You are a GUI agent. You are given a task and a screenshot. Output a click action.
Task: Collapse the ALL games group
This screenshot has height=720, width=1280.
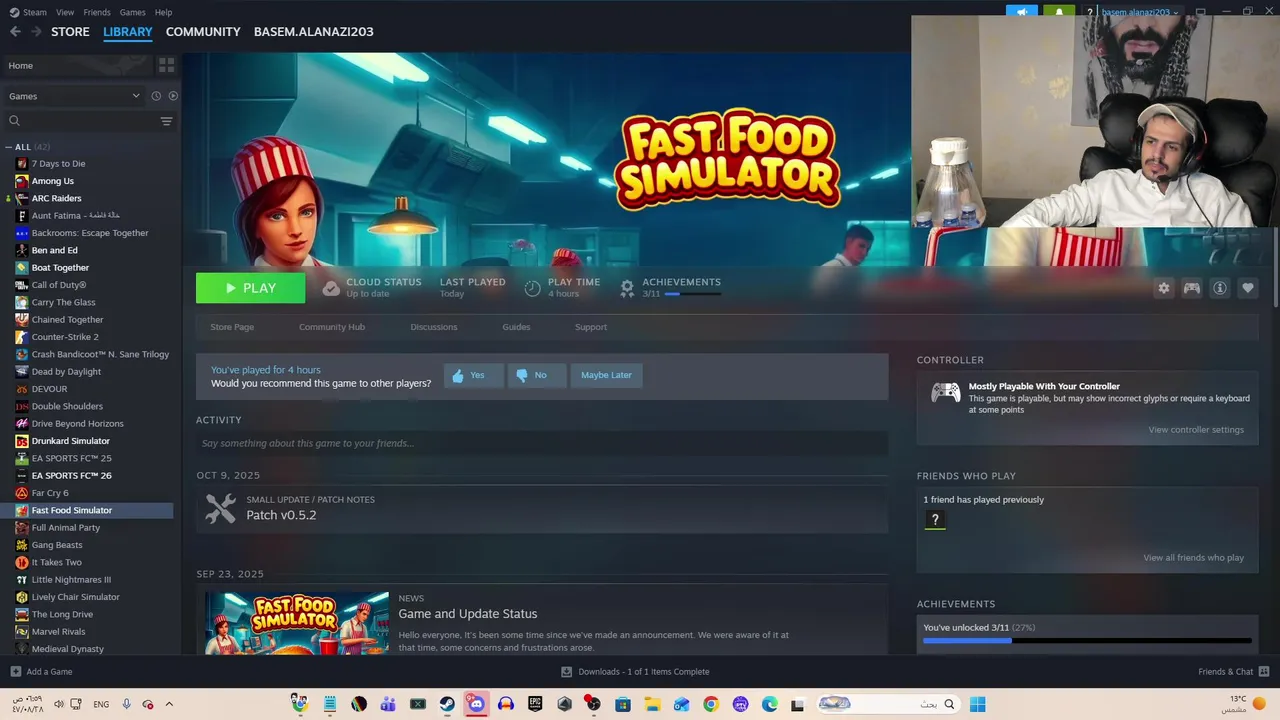8,147
